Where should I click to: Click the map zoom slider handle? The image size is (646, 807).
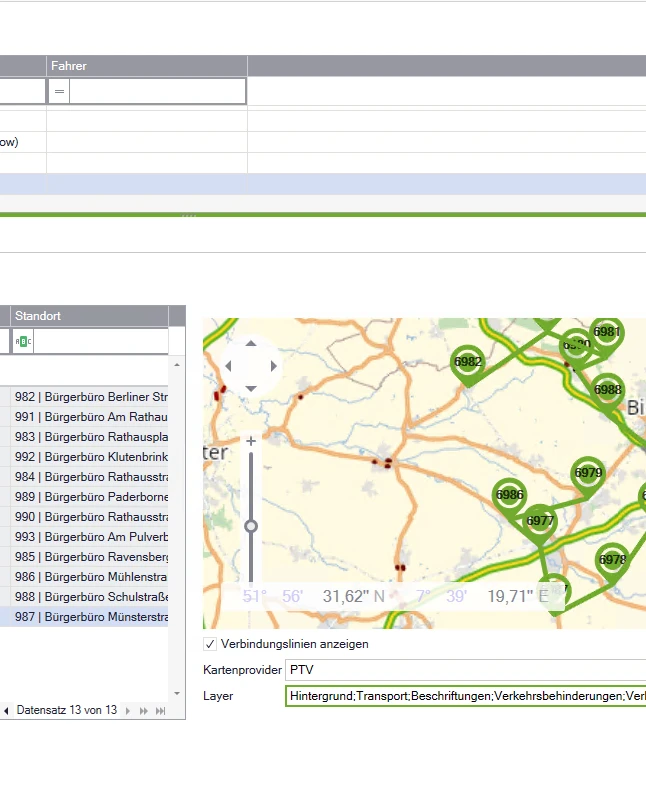[x=251, y=526]
